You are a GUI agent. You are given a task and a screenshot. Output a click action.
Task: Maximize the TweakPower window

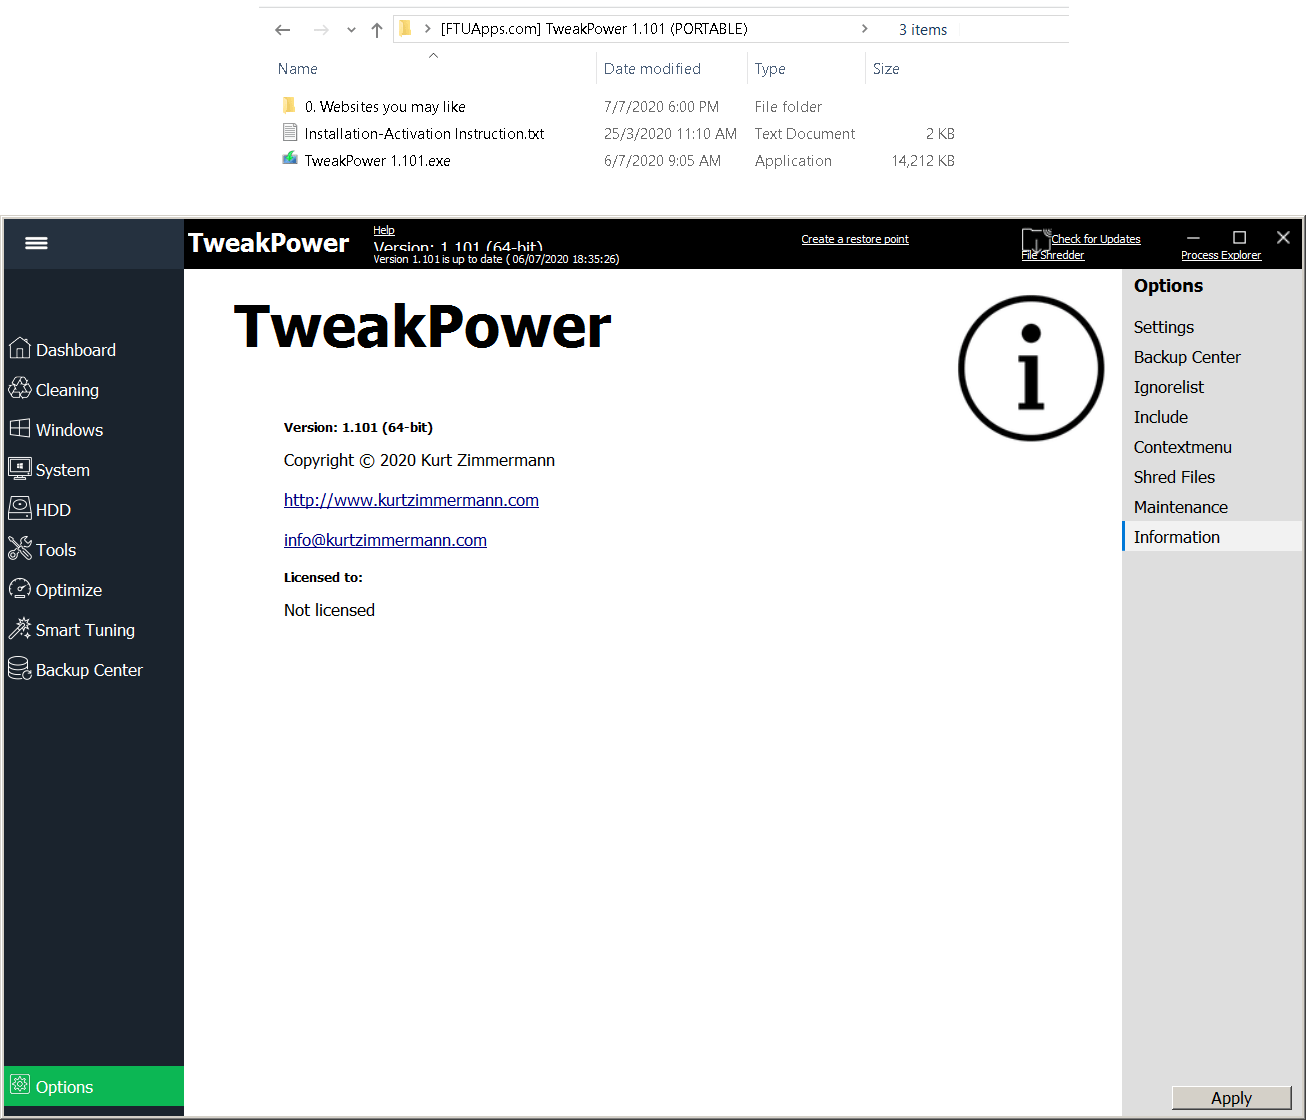click(x=1240, y=238)
